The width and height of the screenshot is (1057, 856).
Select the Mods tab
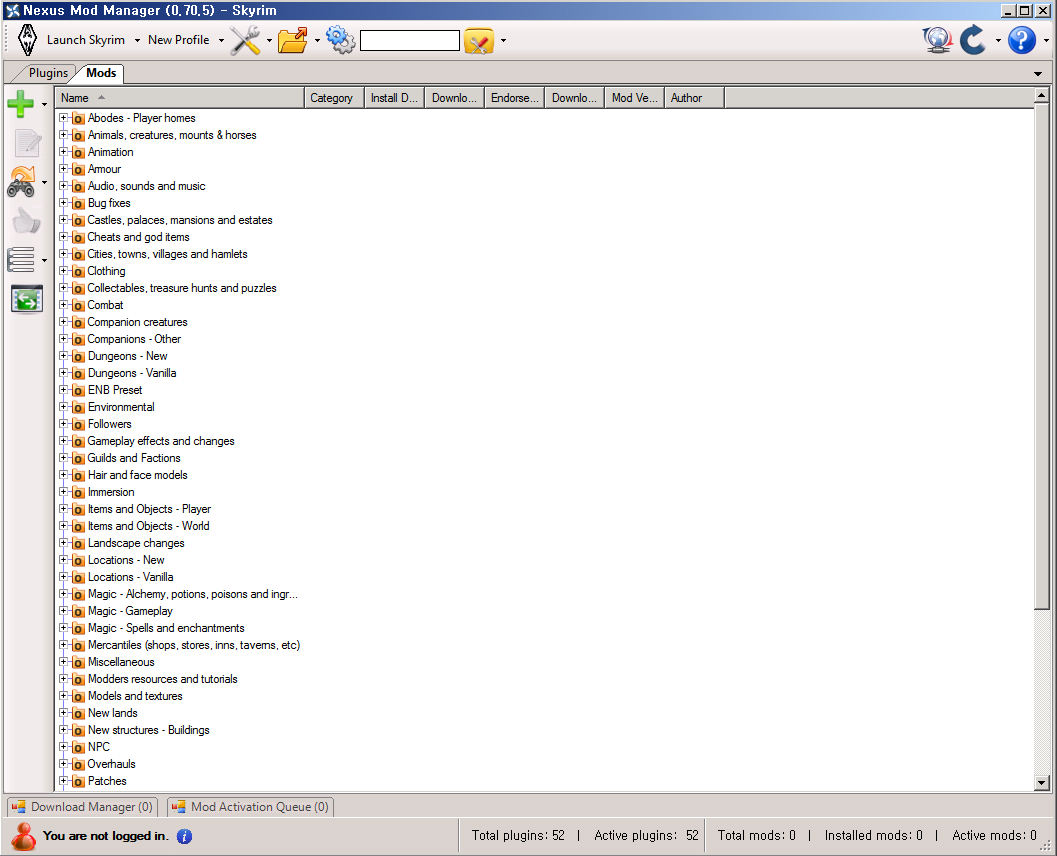click(101, 73)
